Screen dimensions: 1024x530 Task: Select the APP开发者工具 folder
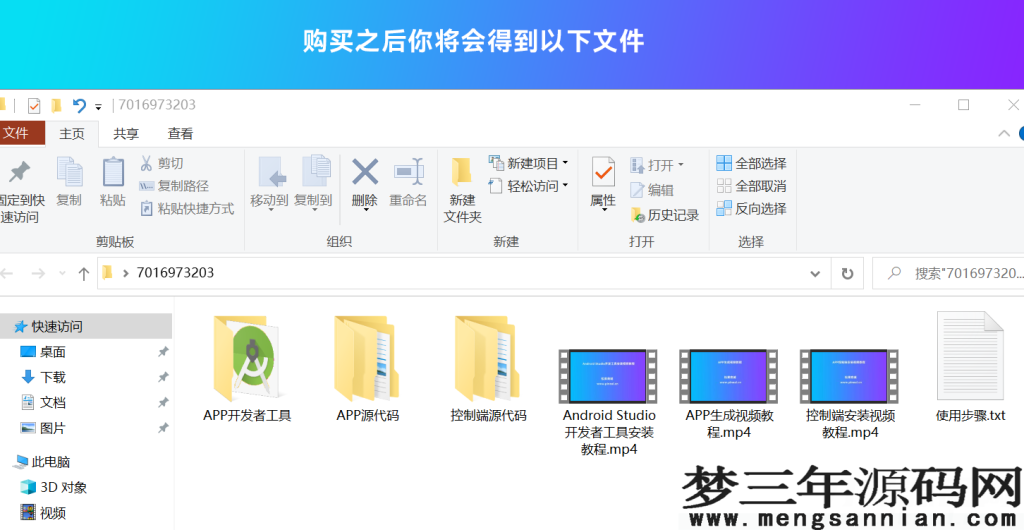point(248,369)
